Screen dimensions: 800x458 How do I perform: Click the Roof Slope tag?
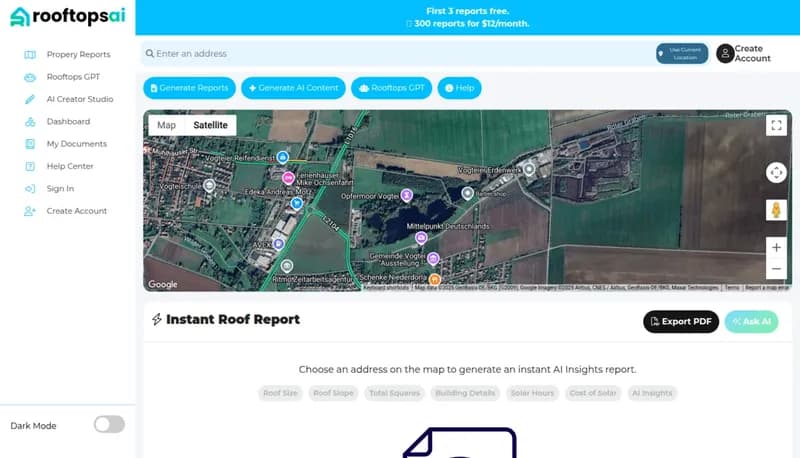coord(333,393)
